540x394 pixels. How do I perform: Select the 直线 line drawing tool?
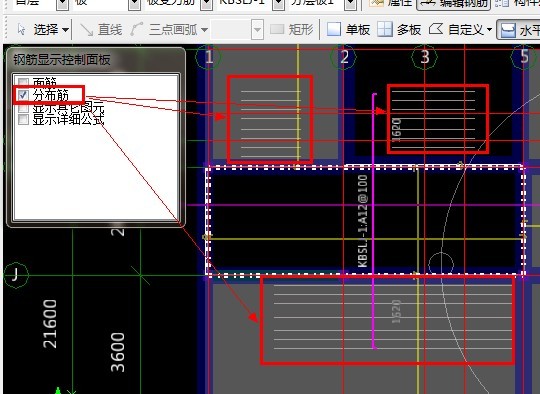(x=101, y=30)
